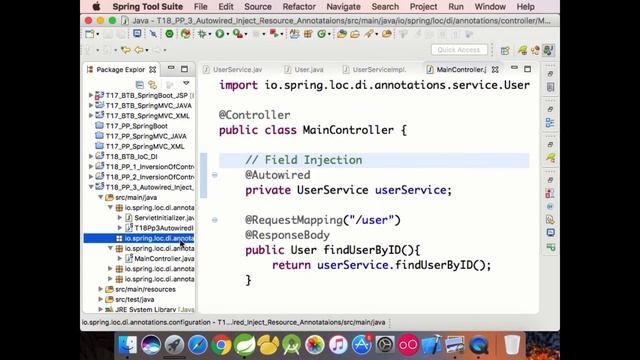
Task: Open the Debug button dropdown arrow
Action: click(x=209, y=35)
